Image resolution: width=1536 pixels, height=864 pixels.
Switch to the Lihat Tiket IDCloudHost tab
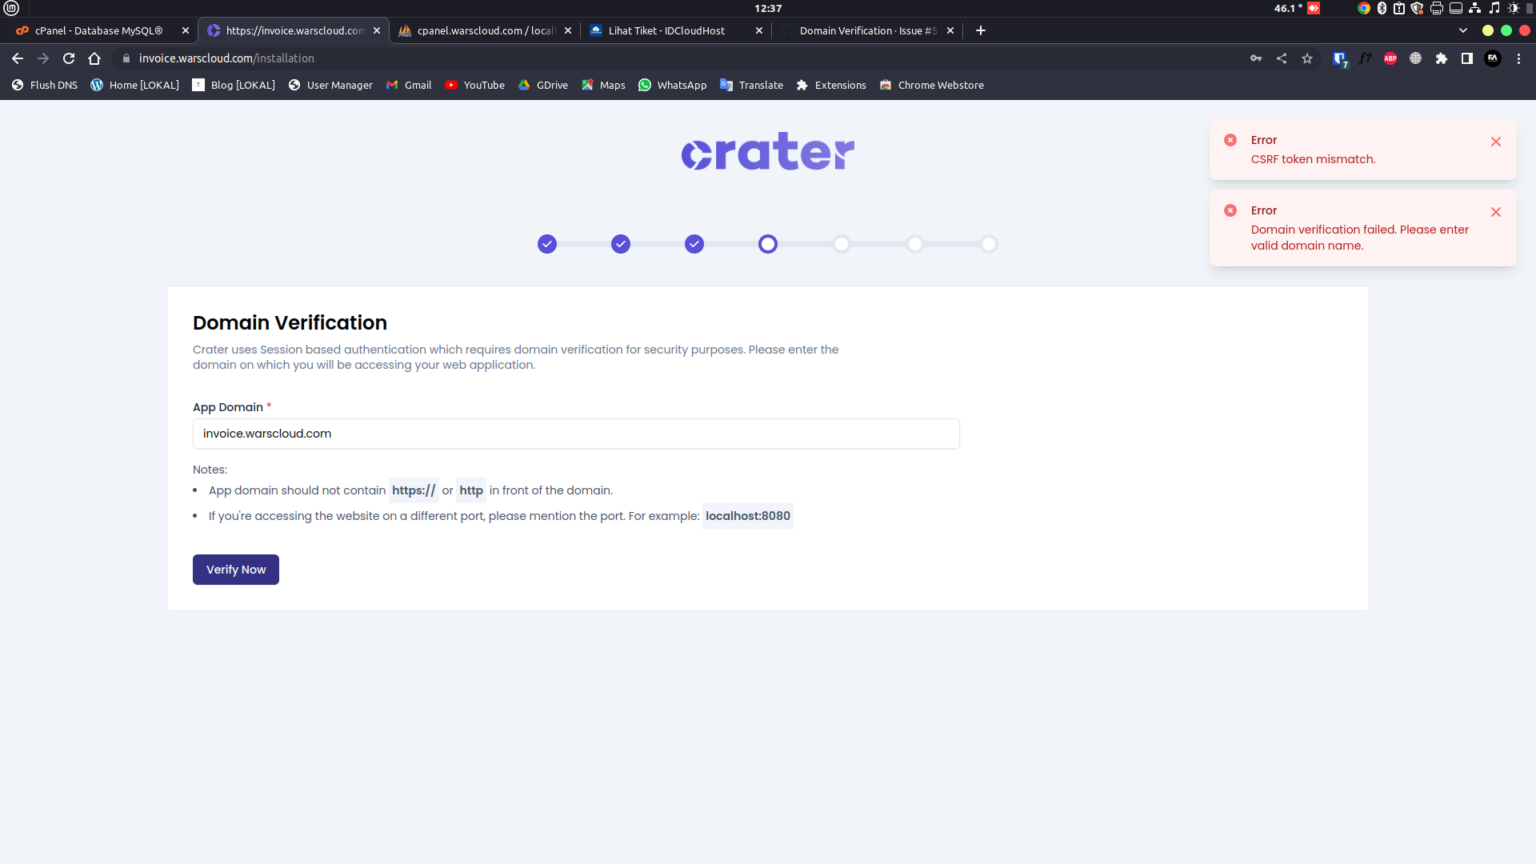pyautogui.click(x=665, y=30)
